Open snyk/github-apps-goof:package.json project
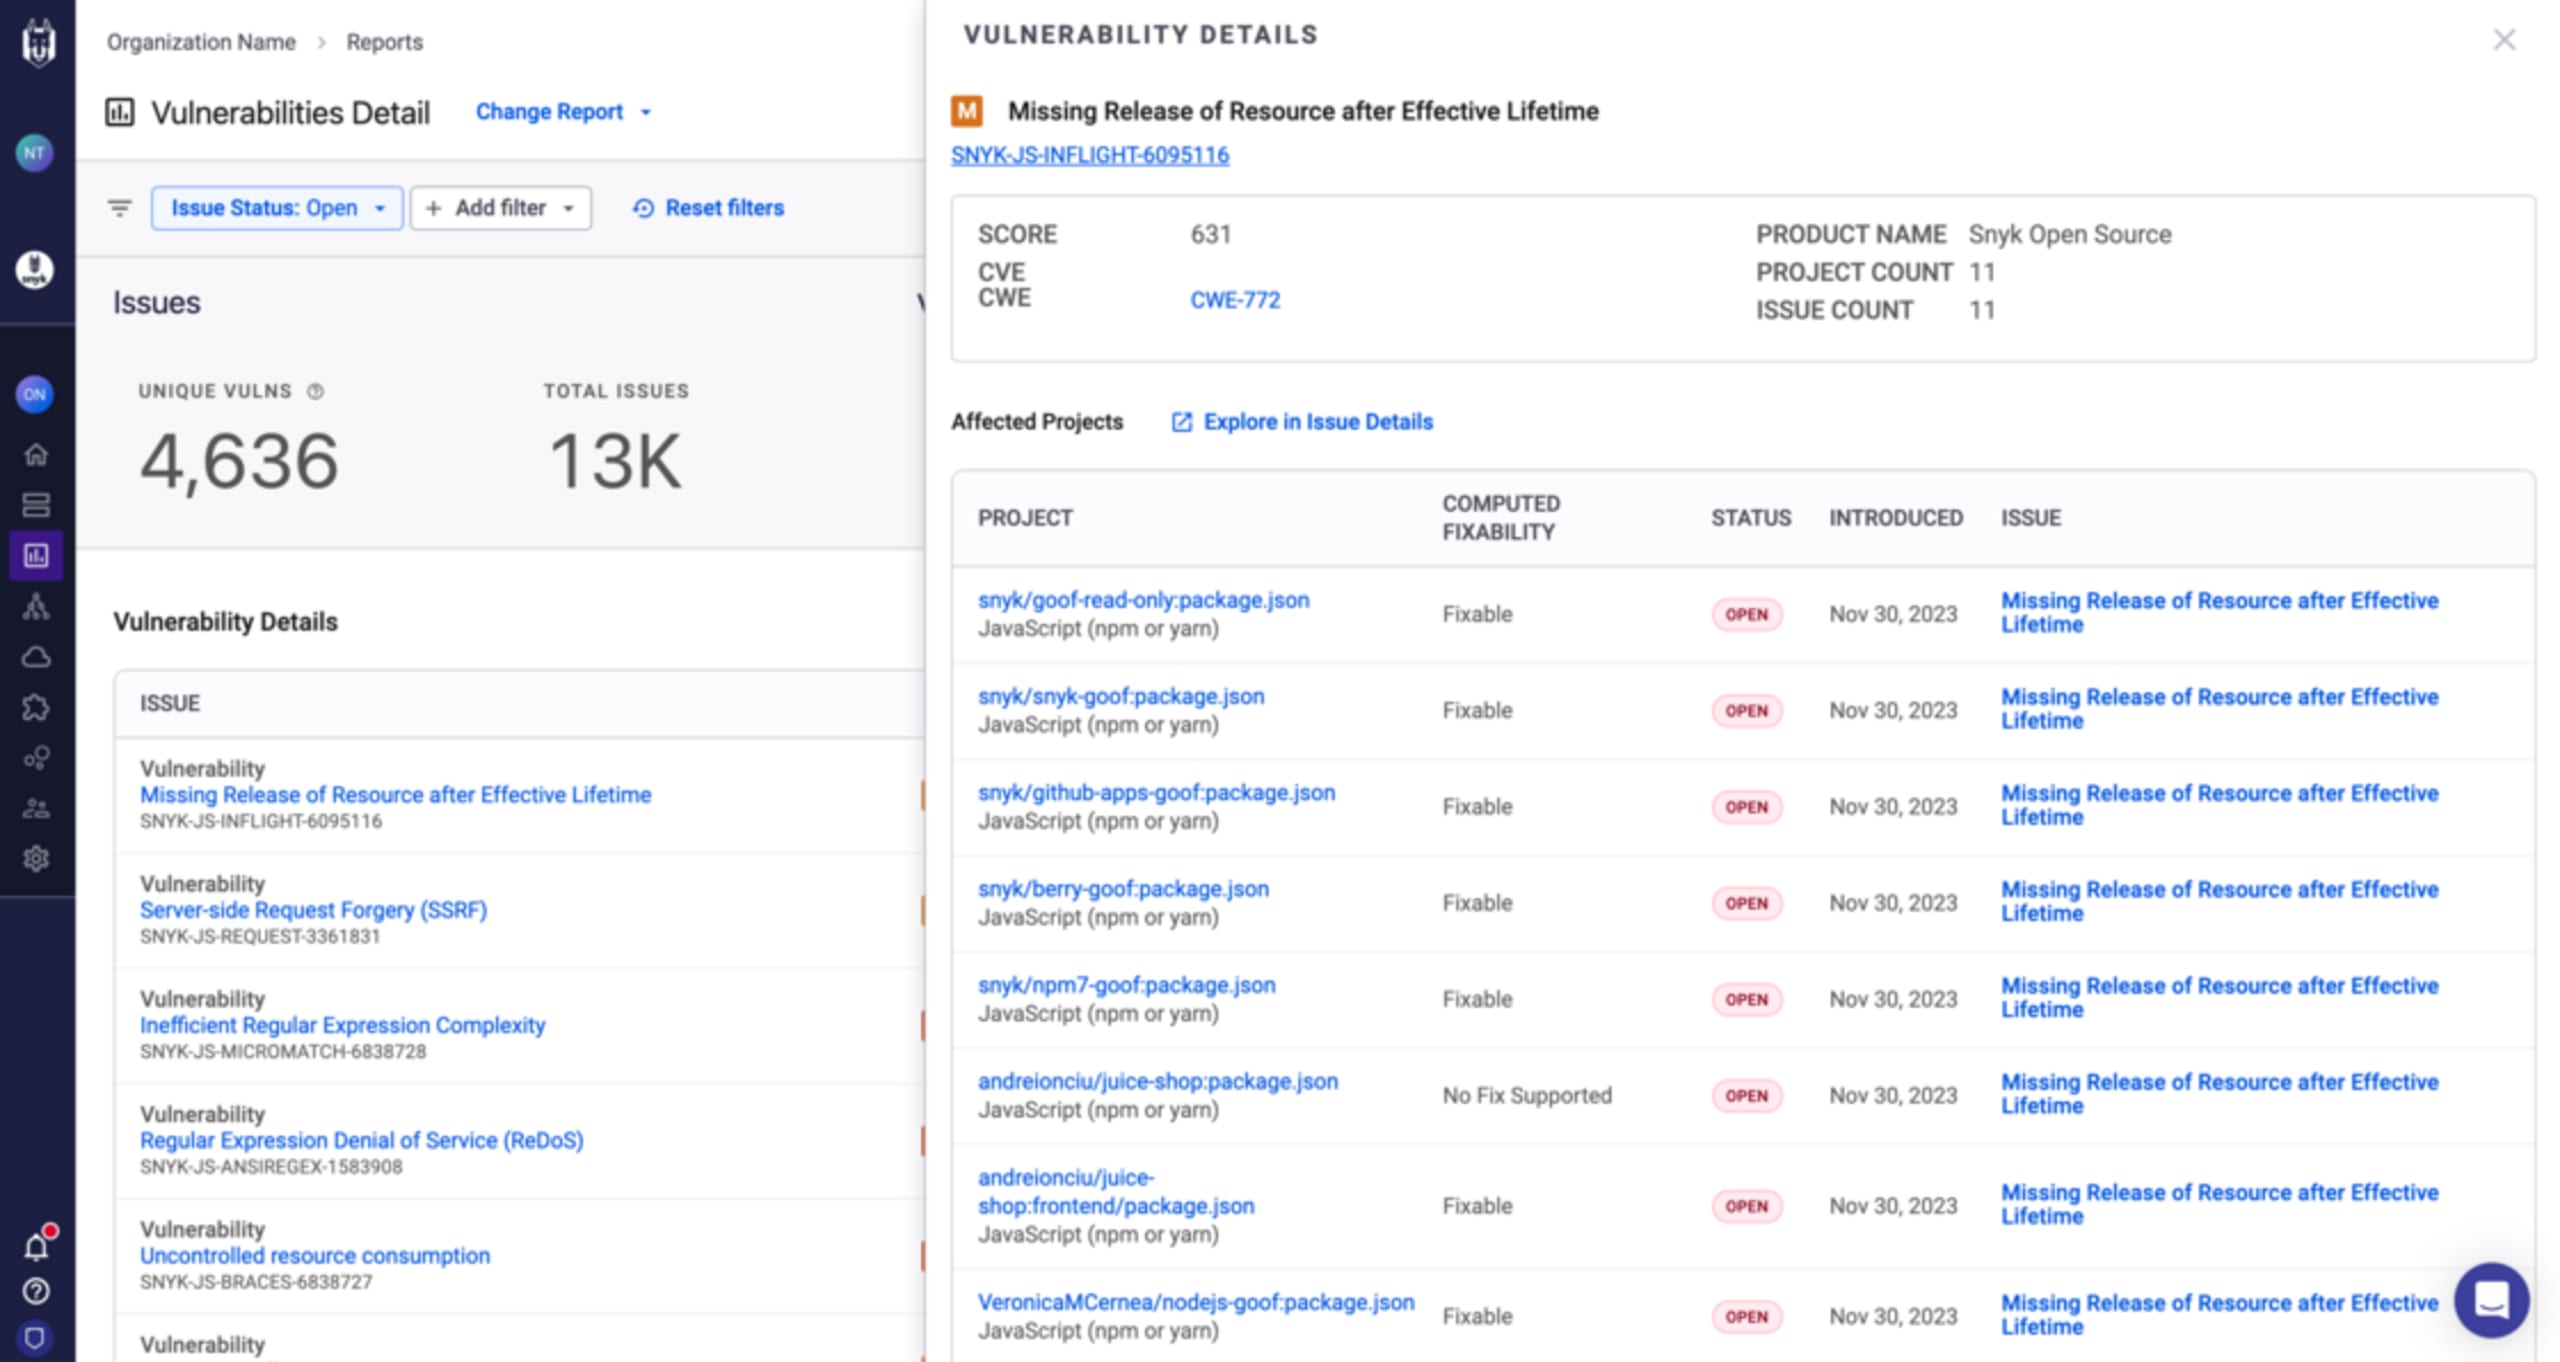Screen dimensions: 2560x1362 click(x=1156, y=792)
